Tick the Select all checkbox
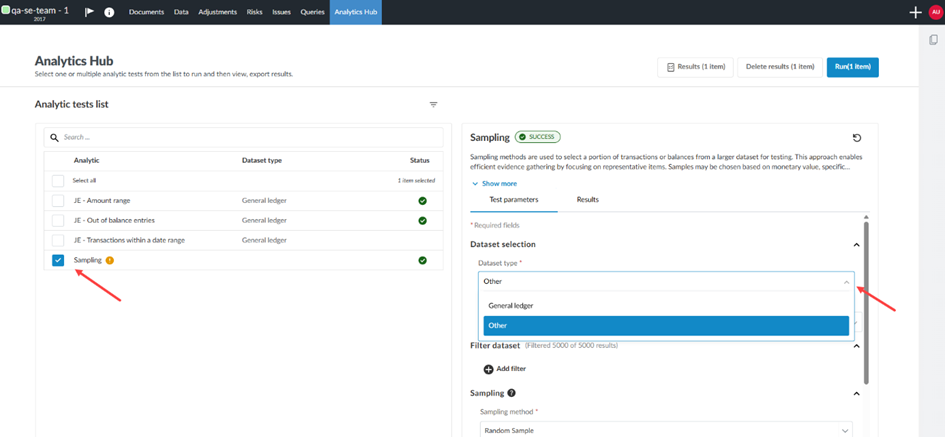This screenshot has width=945, height=437. point(58,181)
